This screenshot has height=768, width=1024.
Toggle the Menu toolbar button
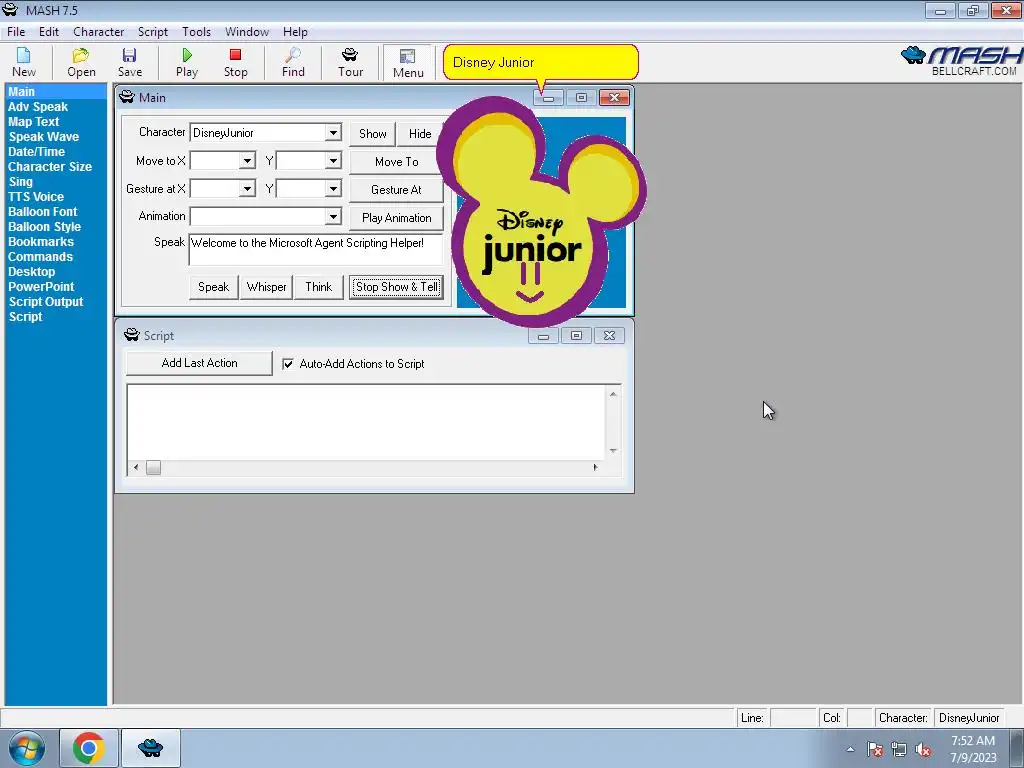pos(408,63)
